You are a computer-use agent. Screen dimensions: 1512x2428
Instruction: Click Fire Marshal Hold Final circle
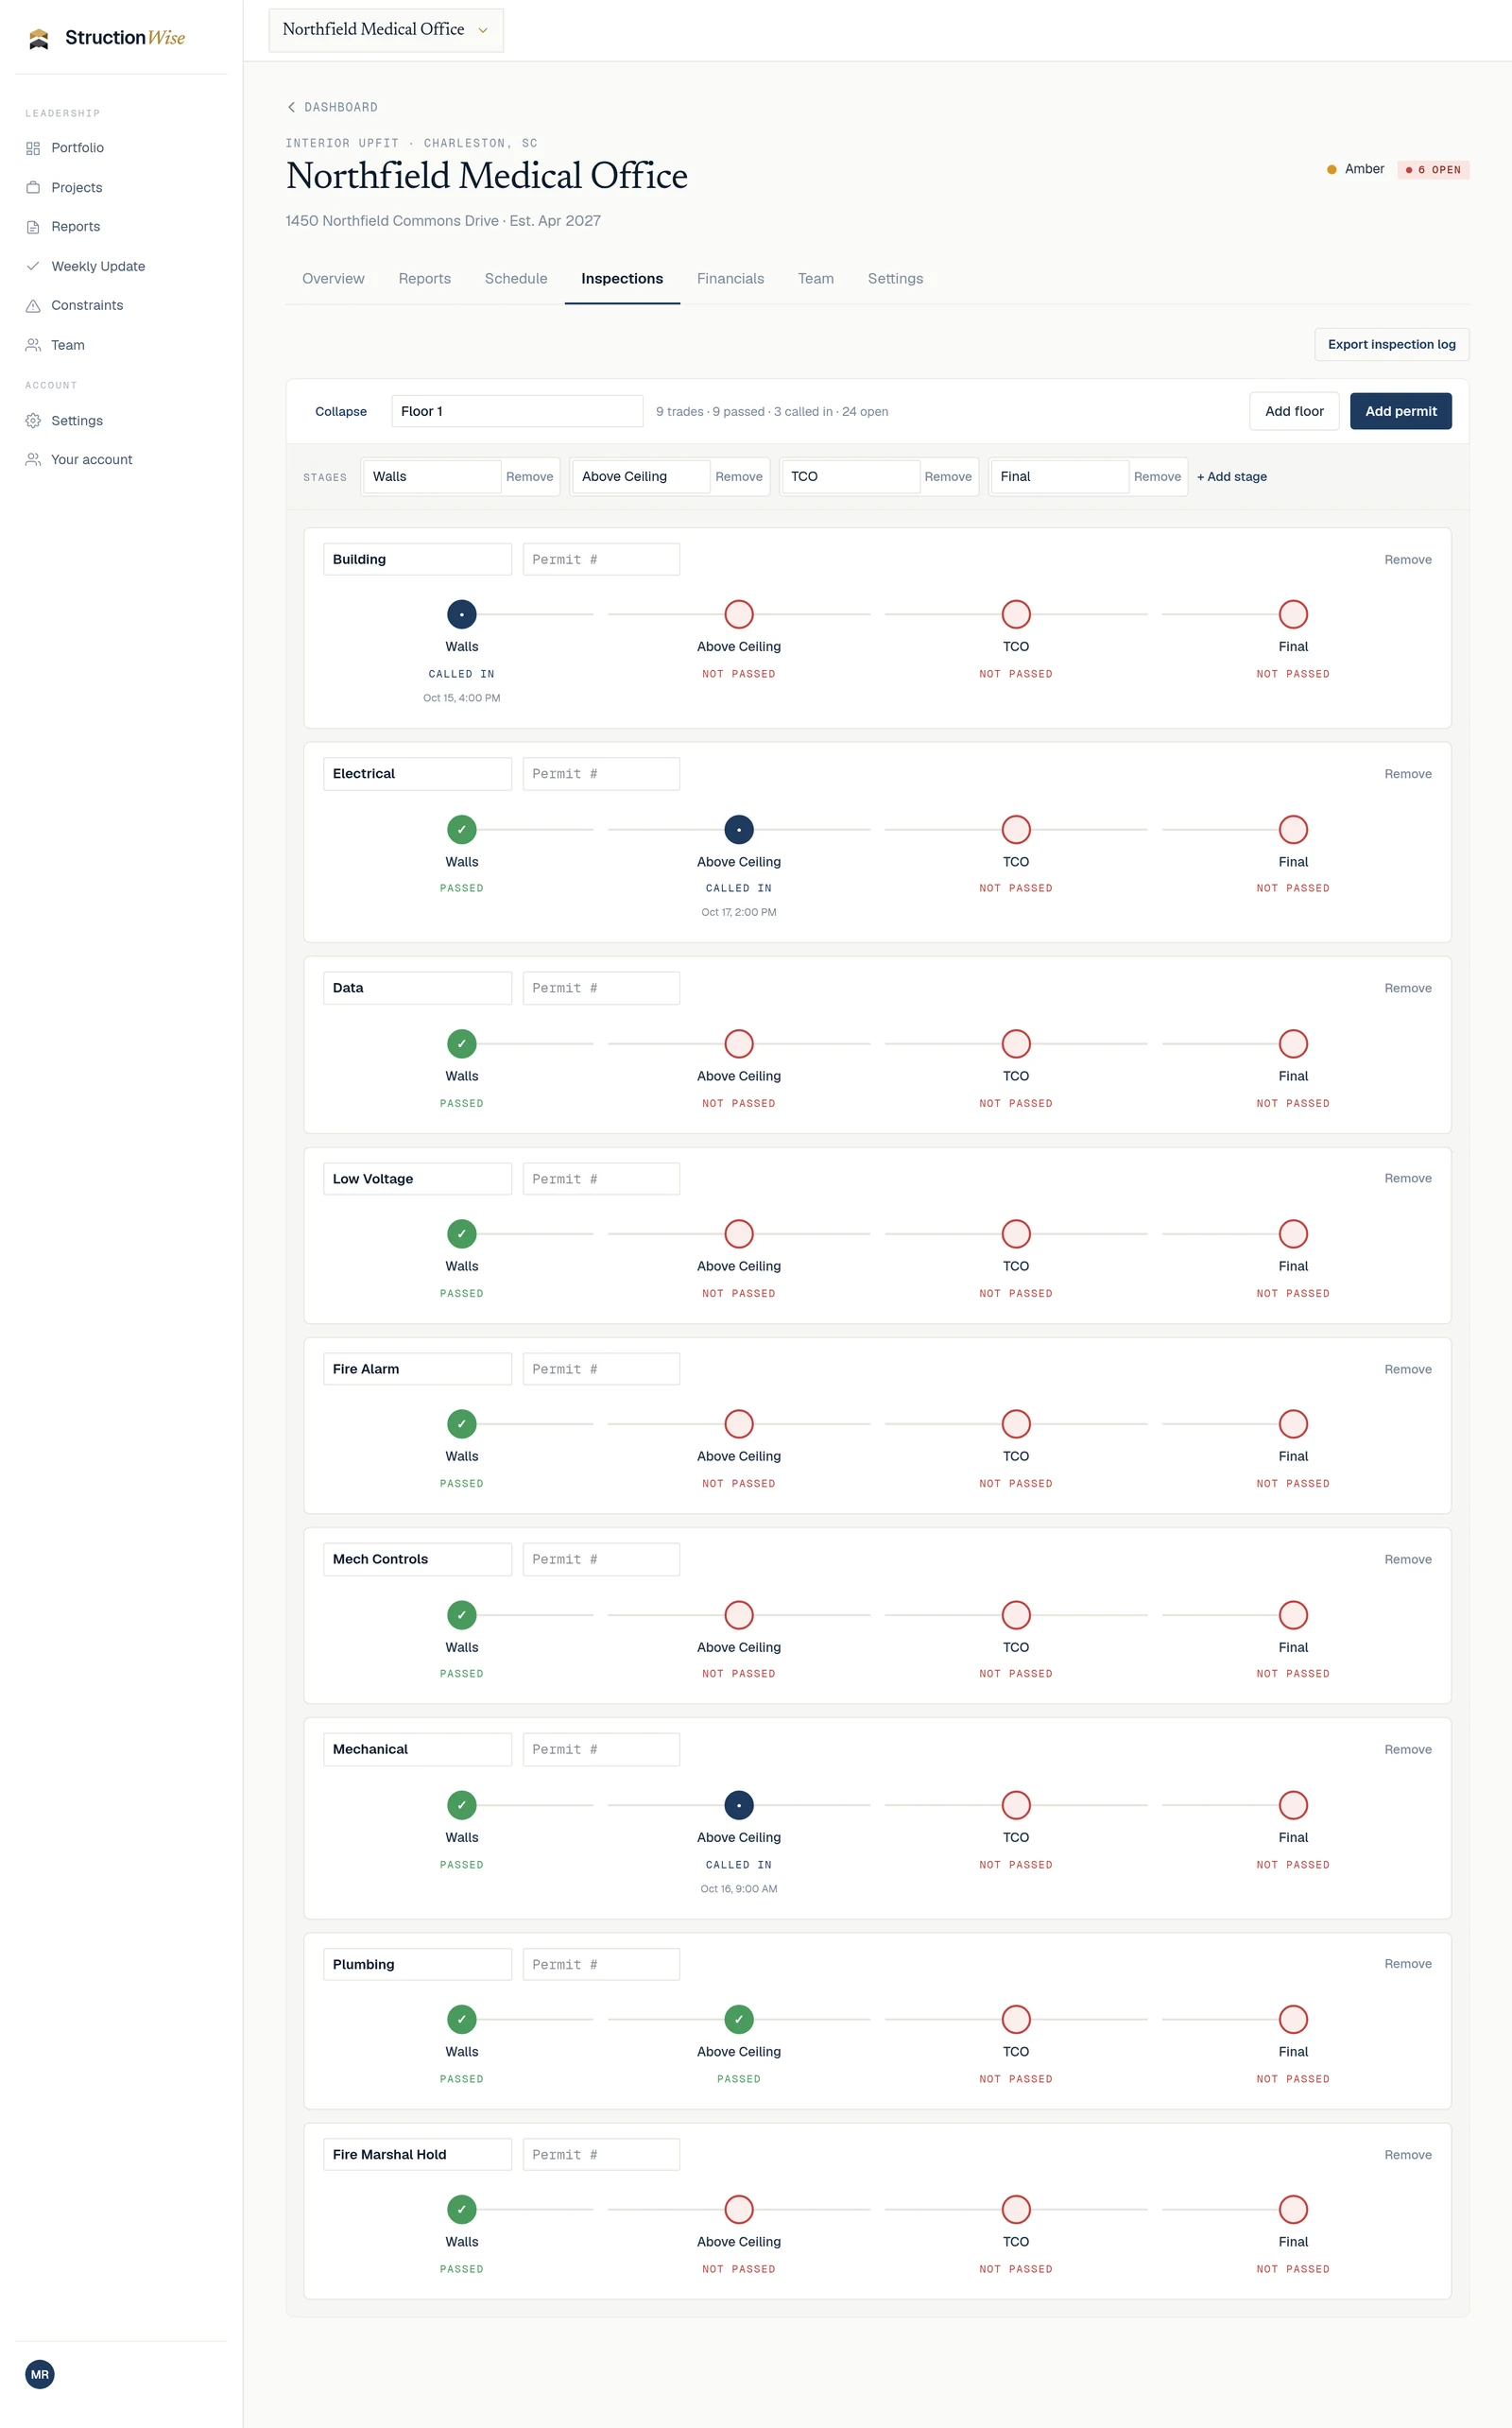1293,2208
